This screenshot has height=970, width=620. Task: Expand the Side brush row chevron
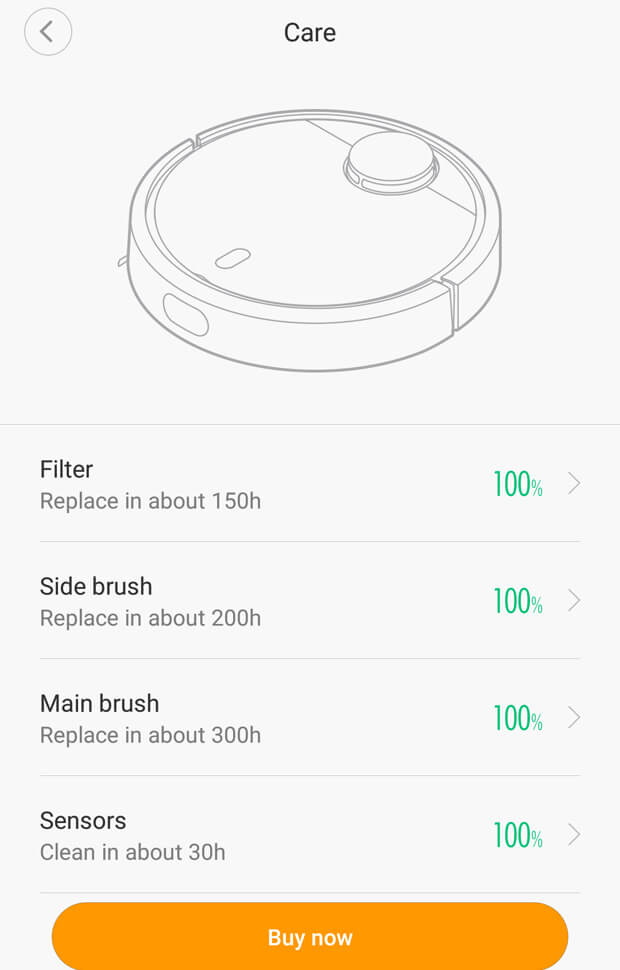tap(574, 601)
